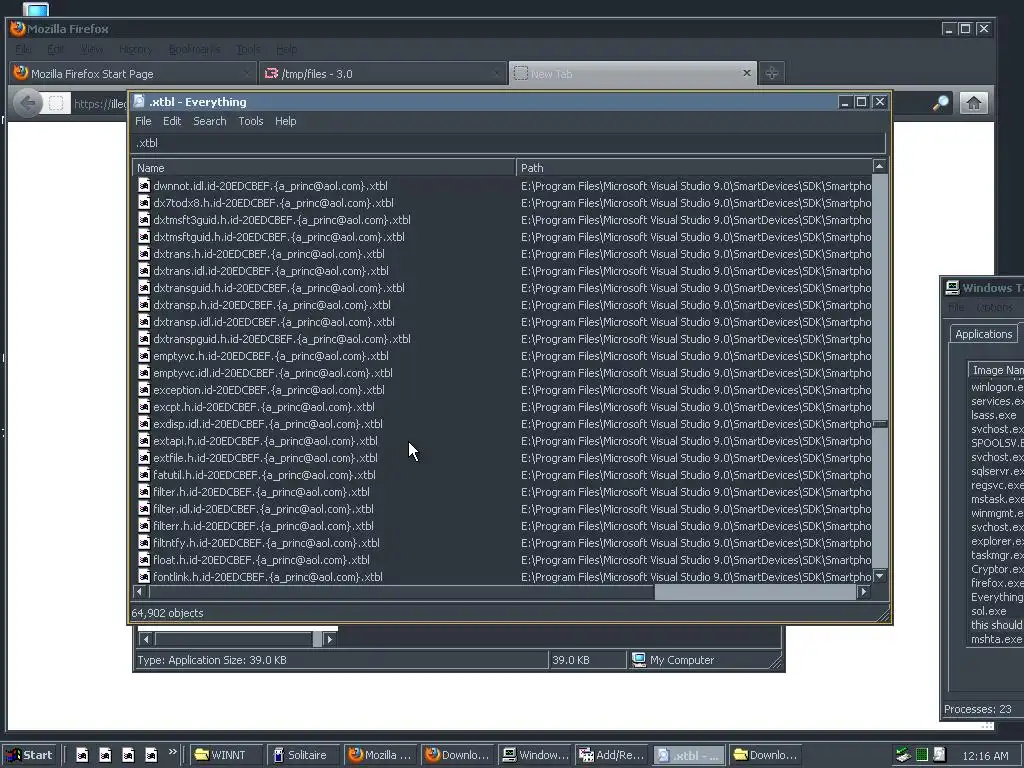Screen dimensions: 1024x768
Task: Select file icon of fatutil.h row
Action: pos(144,474)
